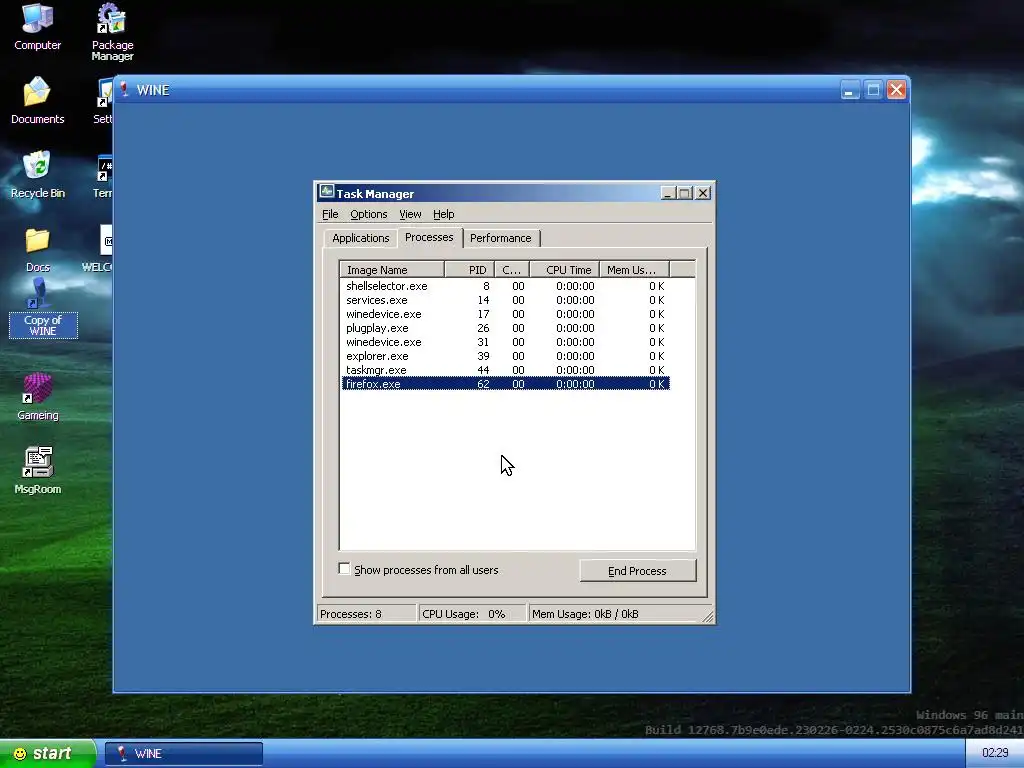Click the Mem Usage status entry
The image size is (1024, 768).
[614, 614]
